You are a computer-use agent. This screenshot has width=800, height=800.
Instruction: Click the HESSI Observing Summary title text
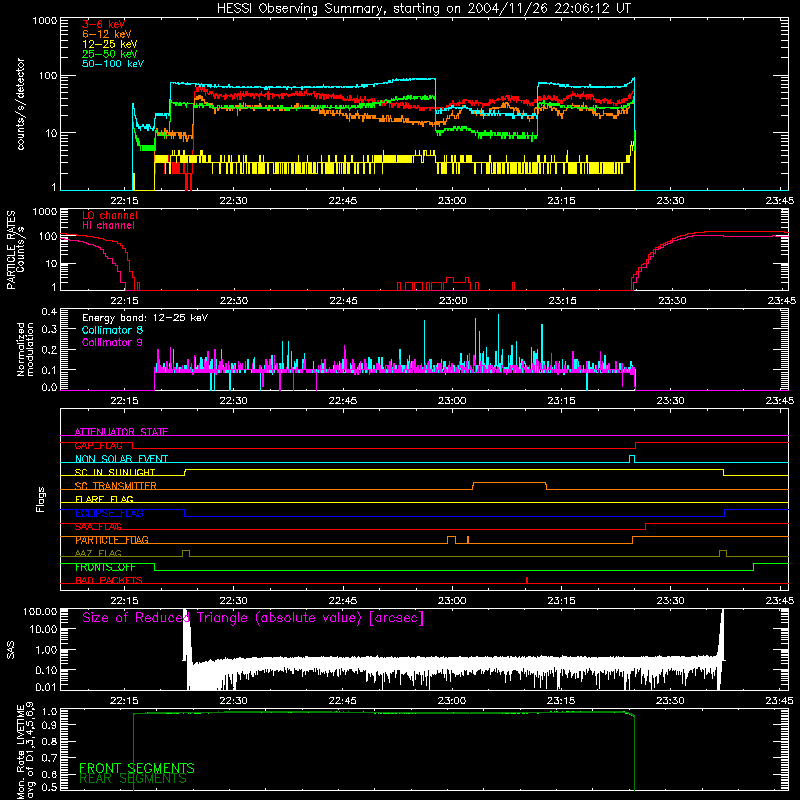tap(423, 8)
